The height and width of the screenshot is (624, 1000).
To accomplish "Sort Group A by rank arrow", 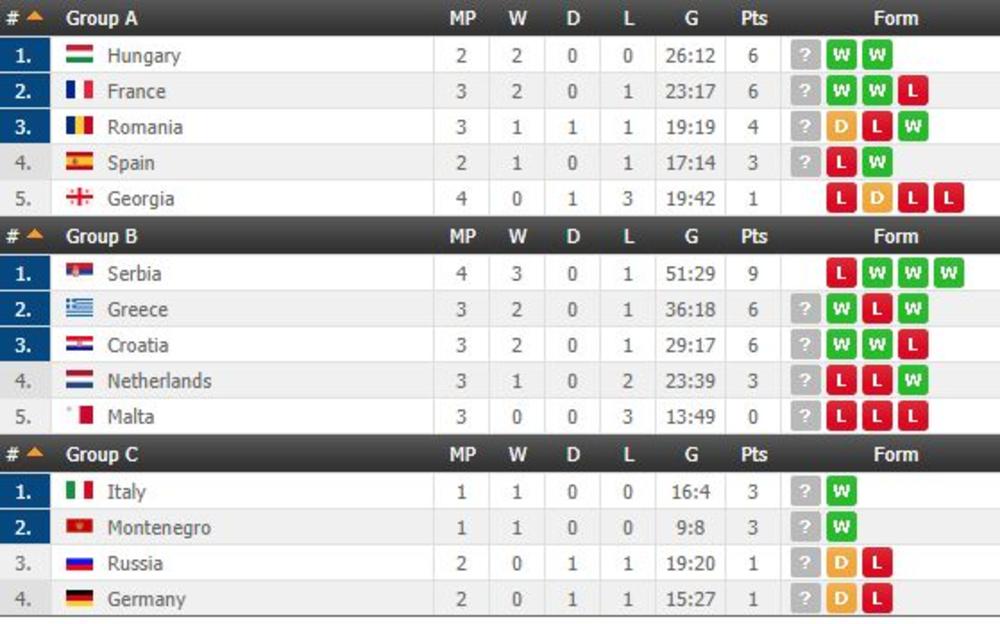I will click(x=35, y=18).
